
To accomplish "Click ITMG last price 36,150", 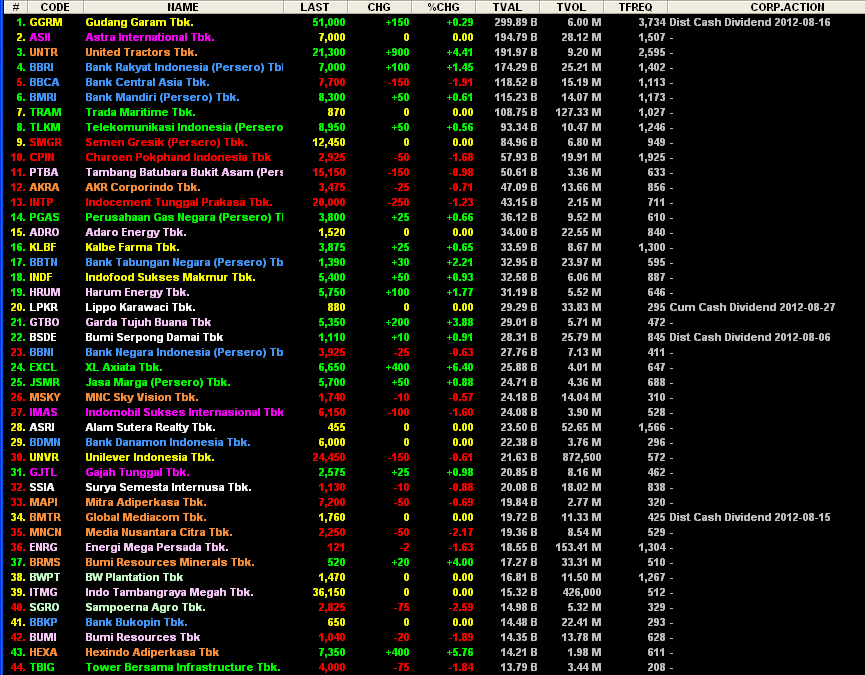I will tap(329, 592).
